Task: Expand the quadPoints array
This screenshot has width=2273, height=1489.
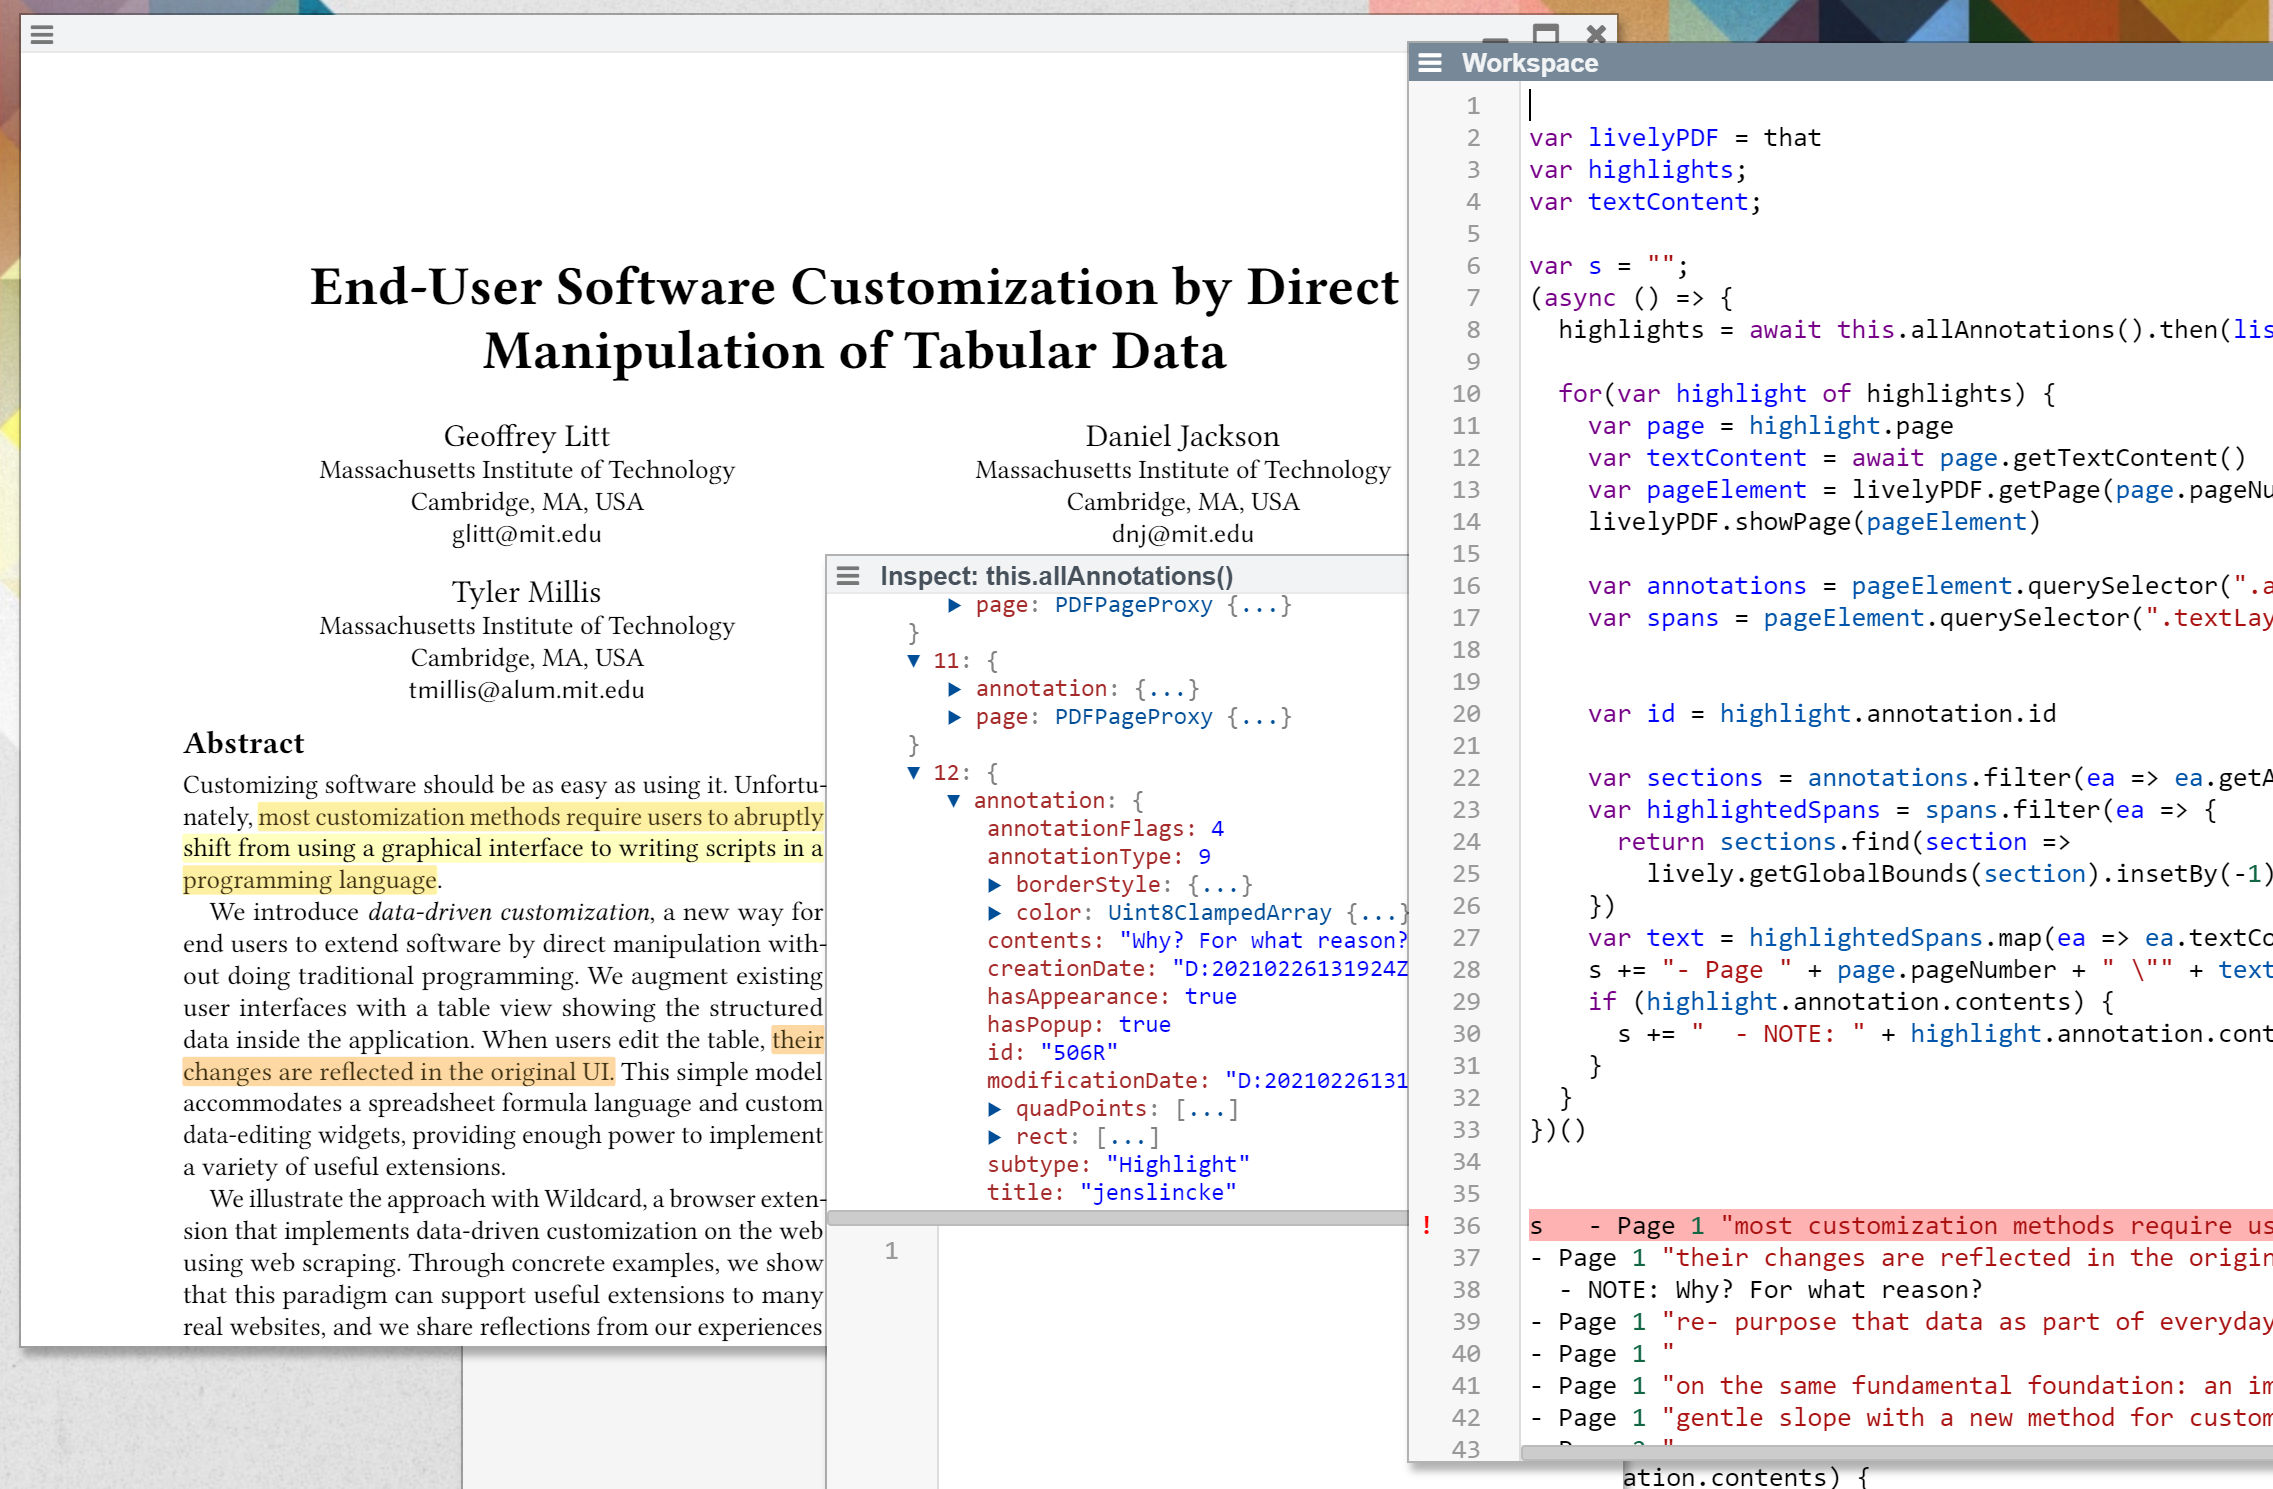Action: [x=994, y=1108]
